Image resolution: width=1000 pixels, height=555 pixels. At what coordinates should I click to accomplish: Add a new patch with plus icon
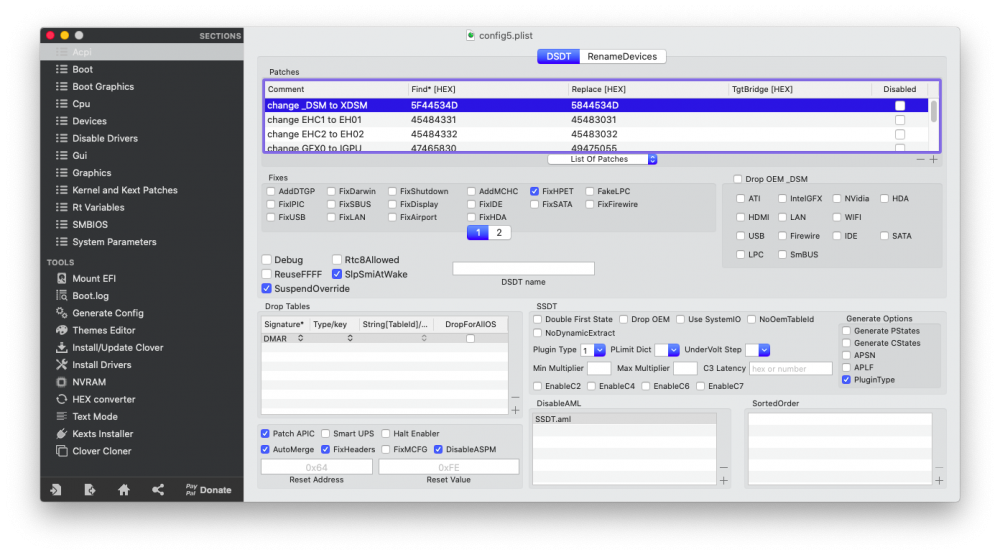click(x=933, y=159)
